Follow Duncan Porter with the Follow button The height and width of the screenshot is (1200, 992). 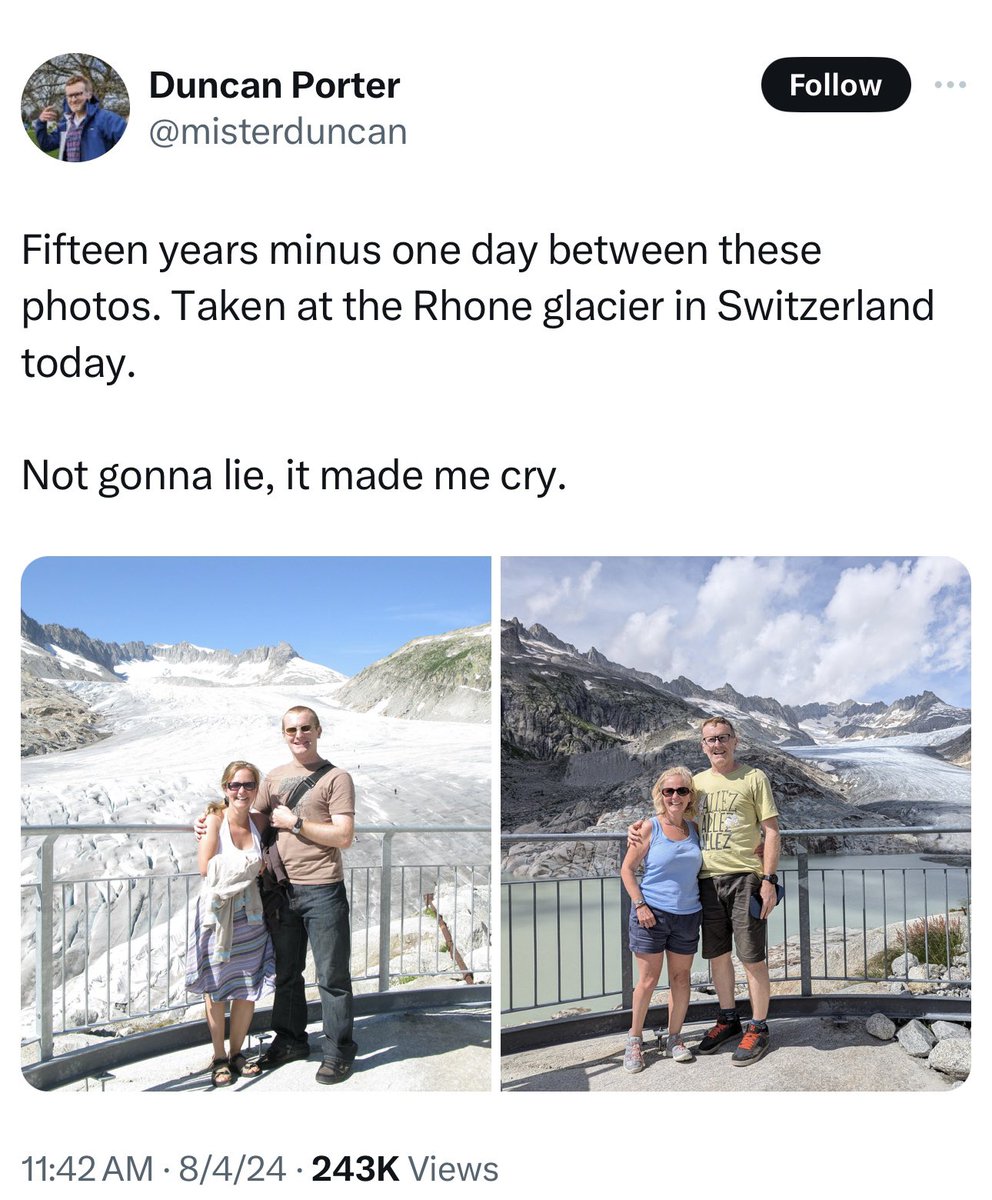835,85
